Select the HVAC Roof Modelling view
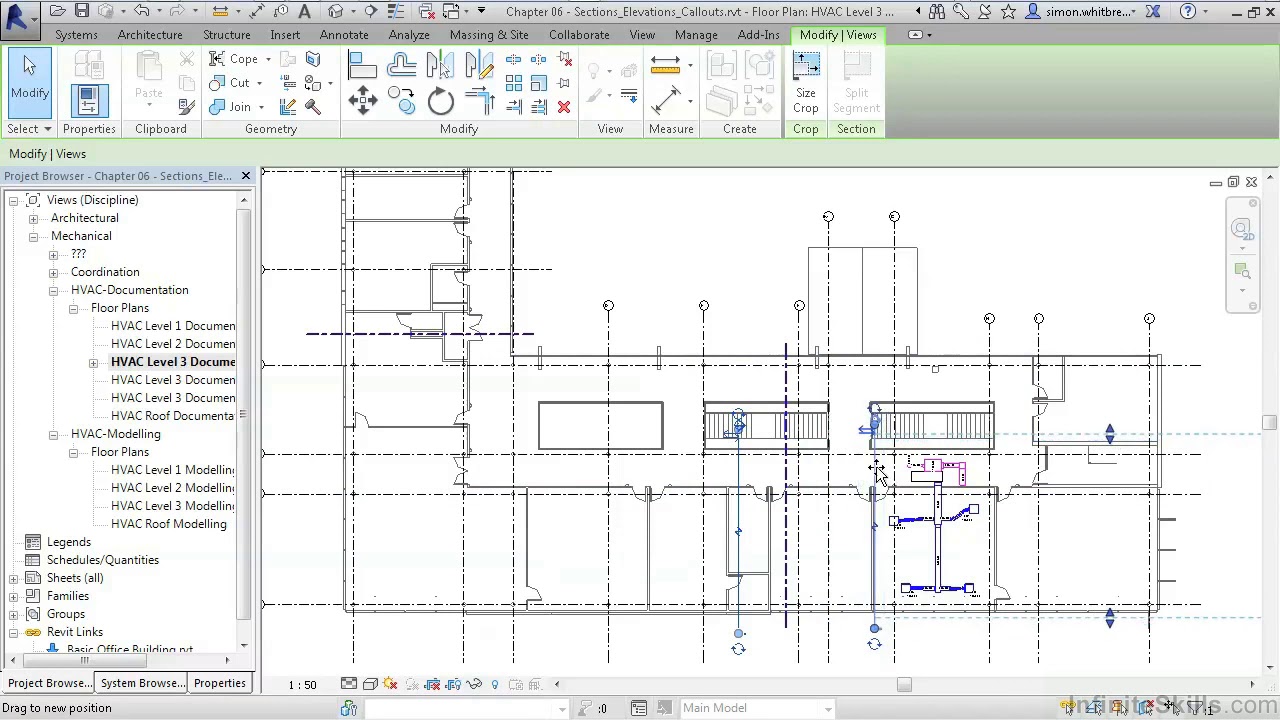 (x=169, y=524)
